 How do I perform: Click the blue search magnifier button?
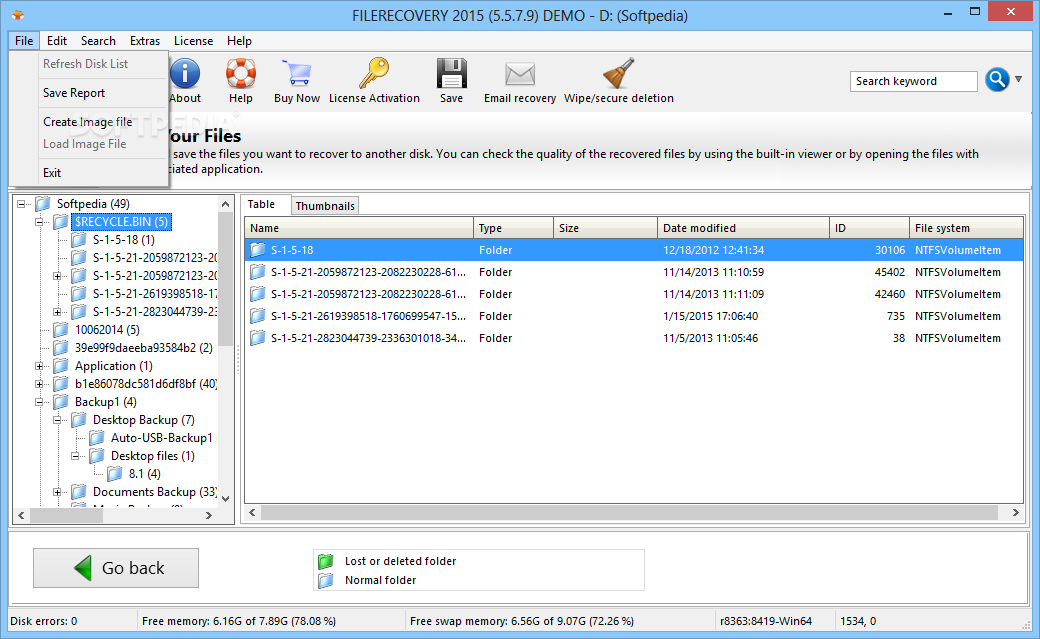pyautogui.click(x=997, y=80)
